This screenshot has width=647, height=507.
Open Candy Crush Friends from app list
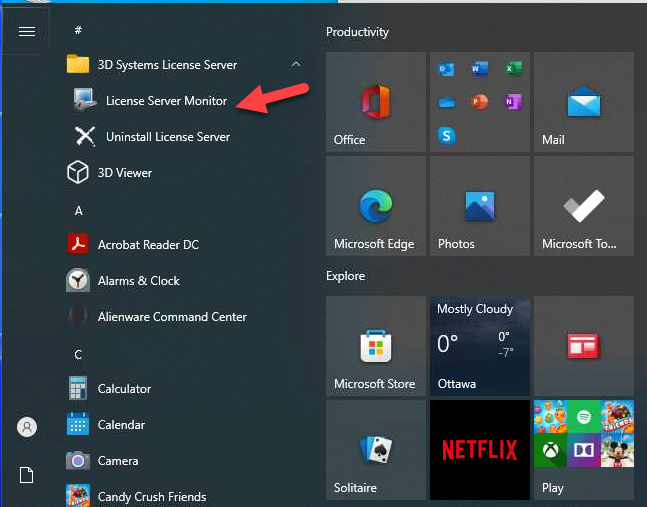tap(151, 496)
